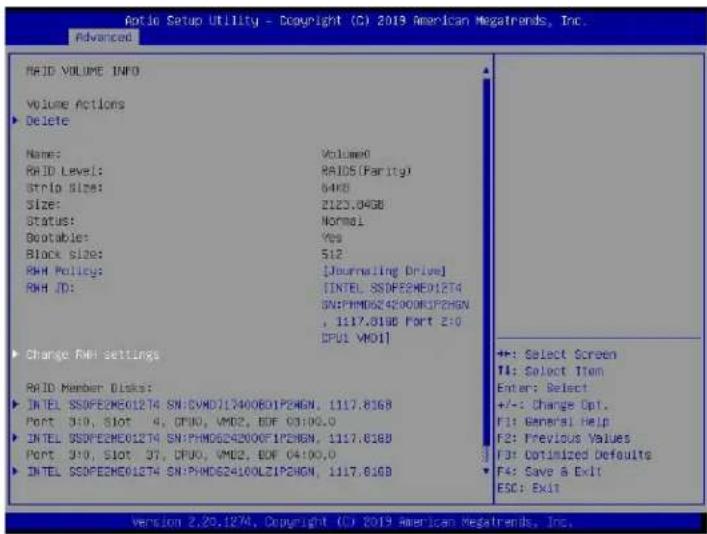This screenshot has height=534, width=707.
Task: Click the Select Screen help entry
Action: tap(556, 354)
